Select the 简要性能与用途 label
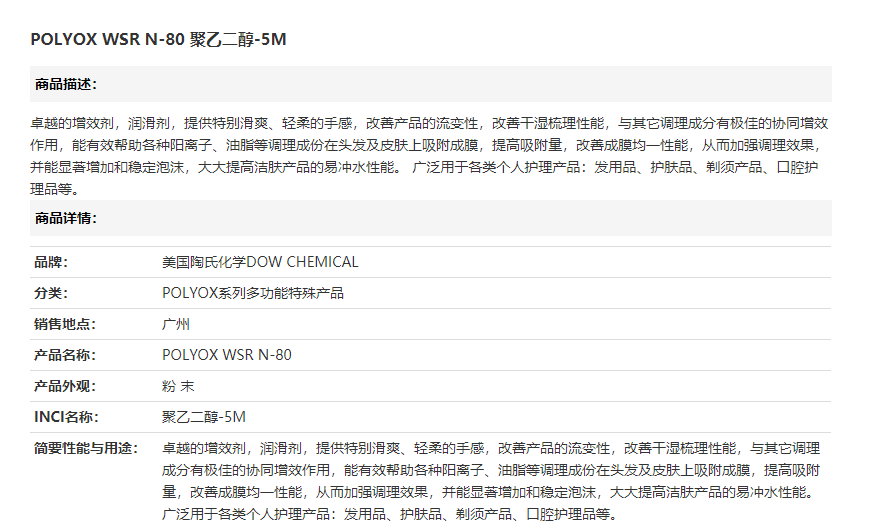The image size is (888, 529). point(86,448)
